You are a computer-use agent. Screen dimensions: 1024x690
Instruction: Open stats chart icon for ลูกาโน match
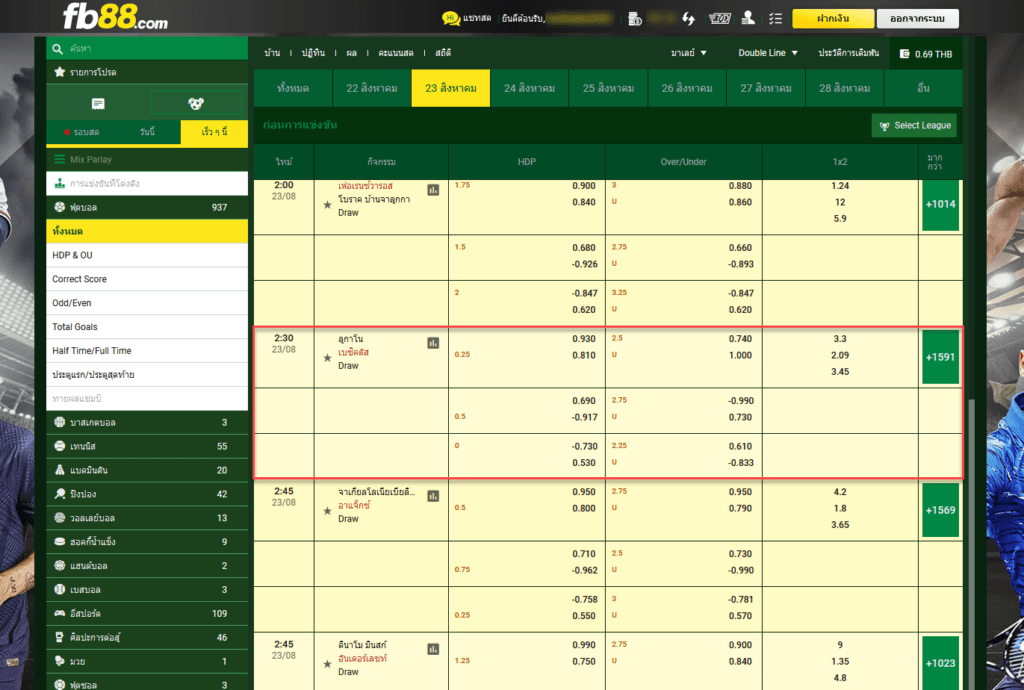[433, 343]
